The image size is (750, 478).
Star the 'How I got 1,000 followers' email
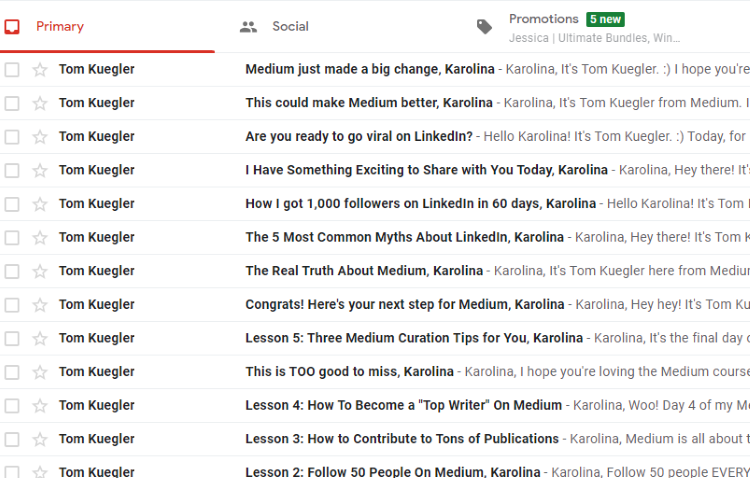pos(40,204)
